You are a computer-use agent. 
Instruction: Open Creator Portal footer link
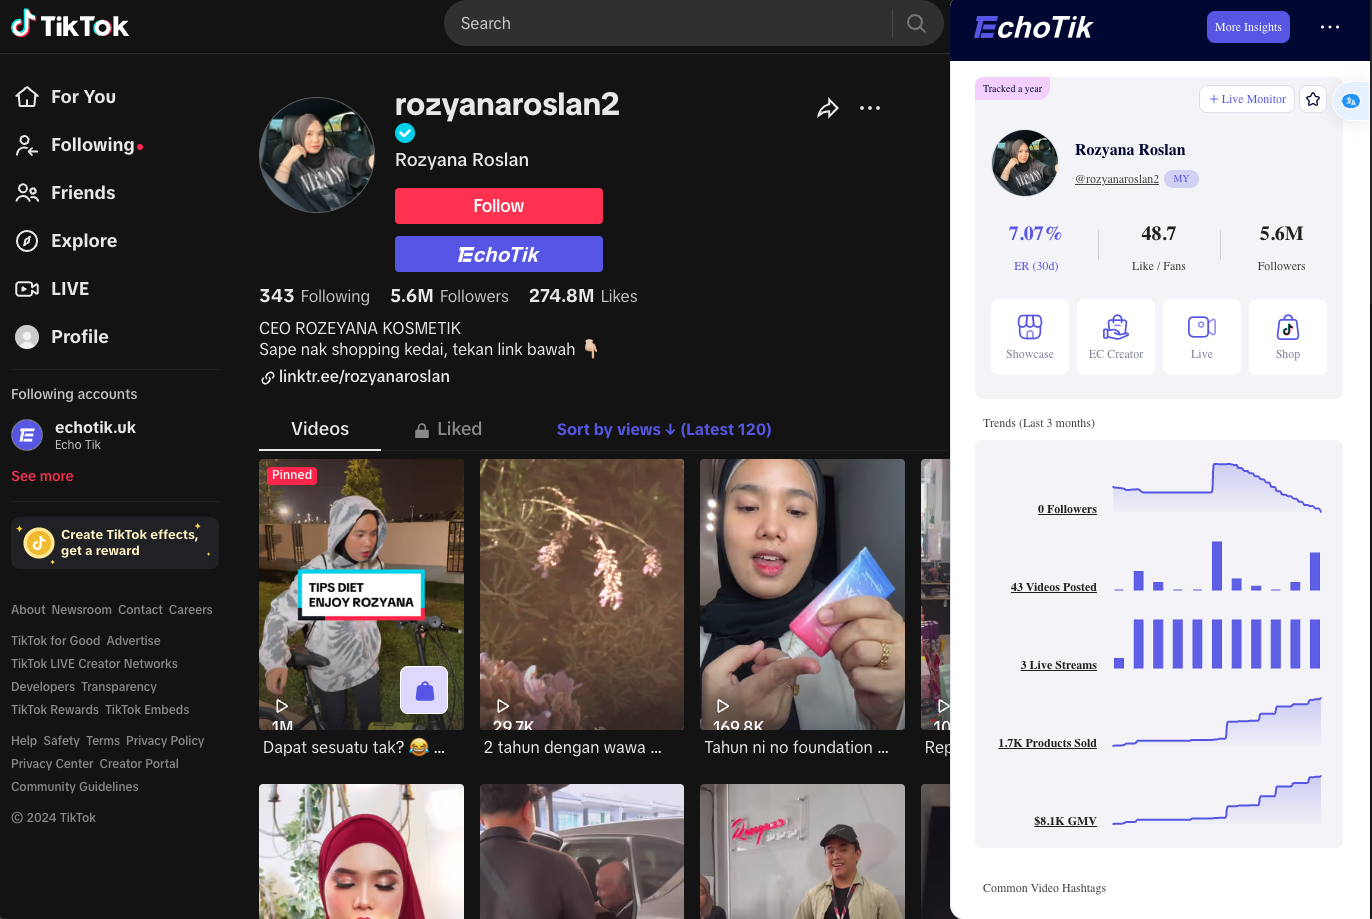139,764
